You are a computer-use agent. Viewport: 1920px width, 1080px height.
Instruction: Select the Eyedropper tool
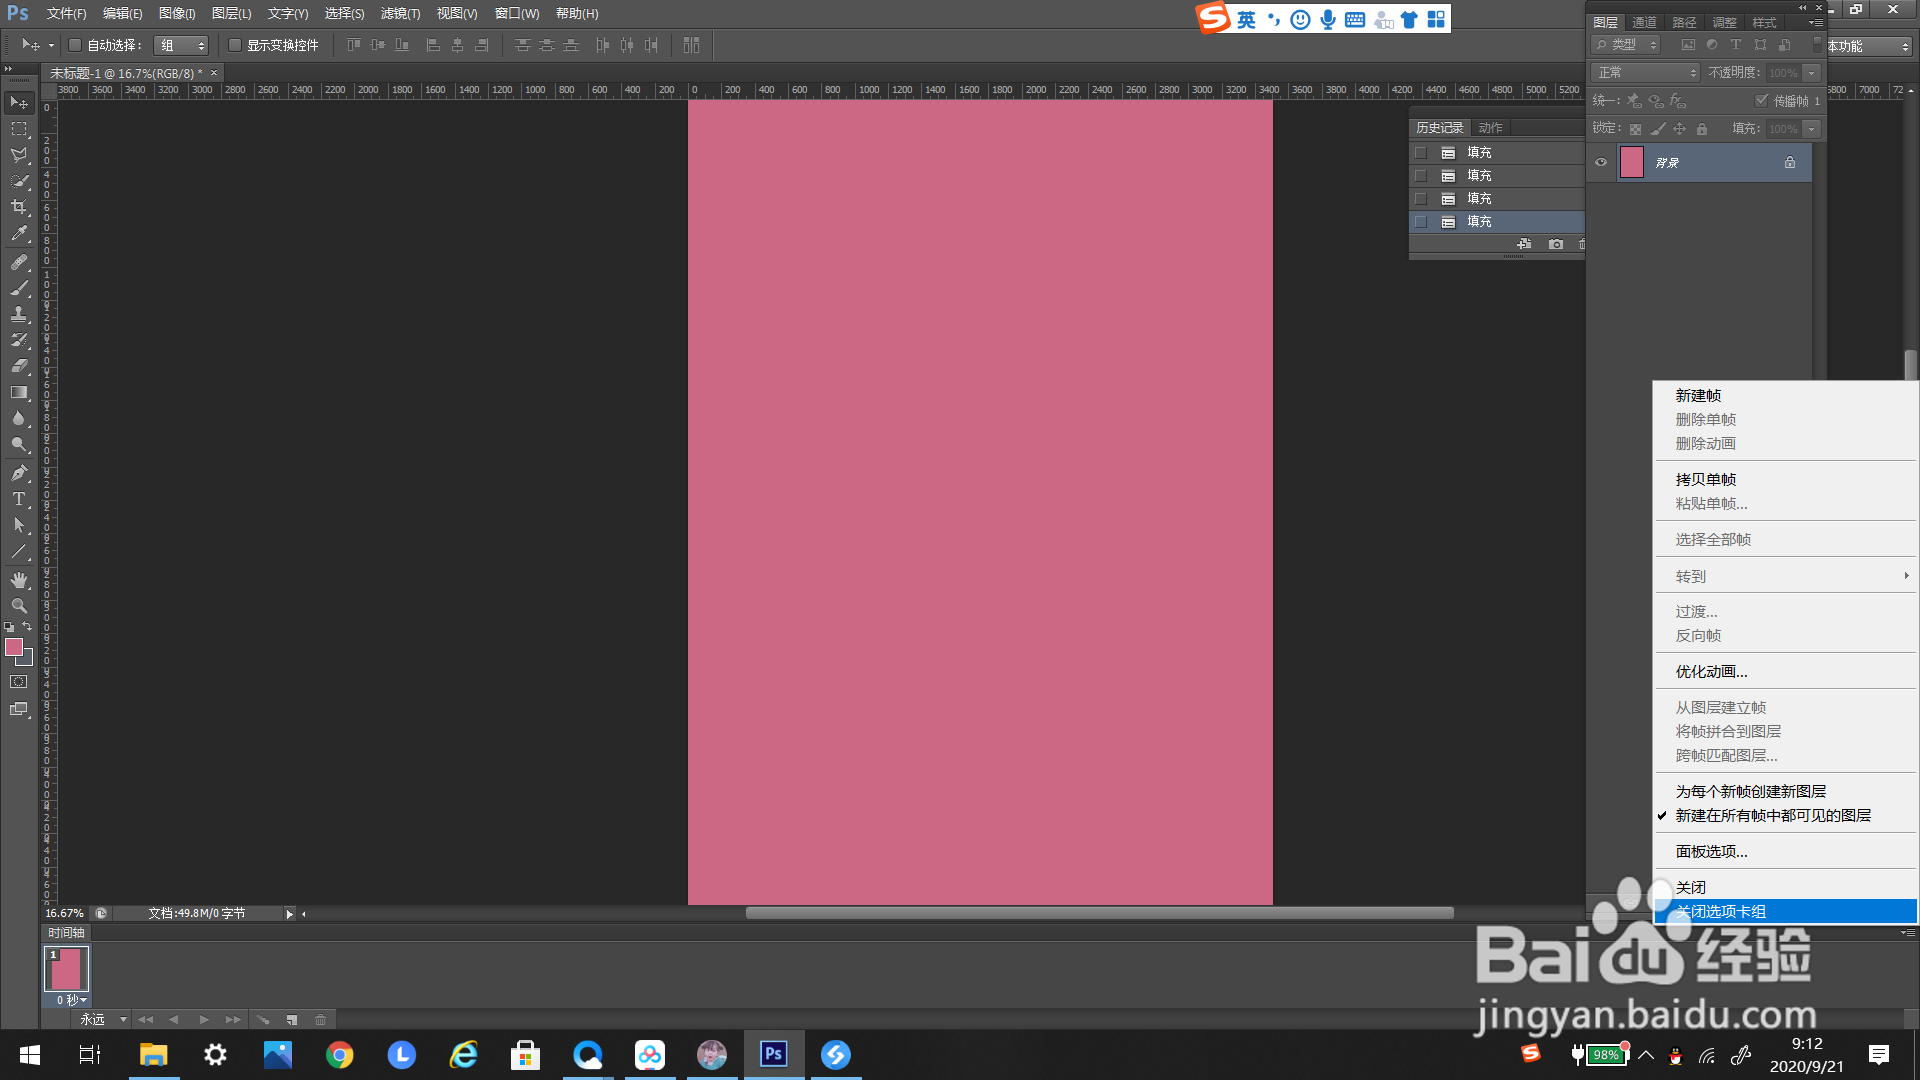(19, 234)
